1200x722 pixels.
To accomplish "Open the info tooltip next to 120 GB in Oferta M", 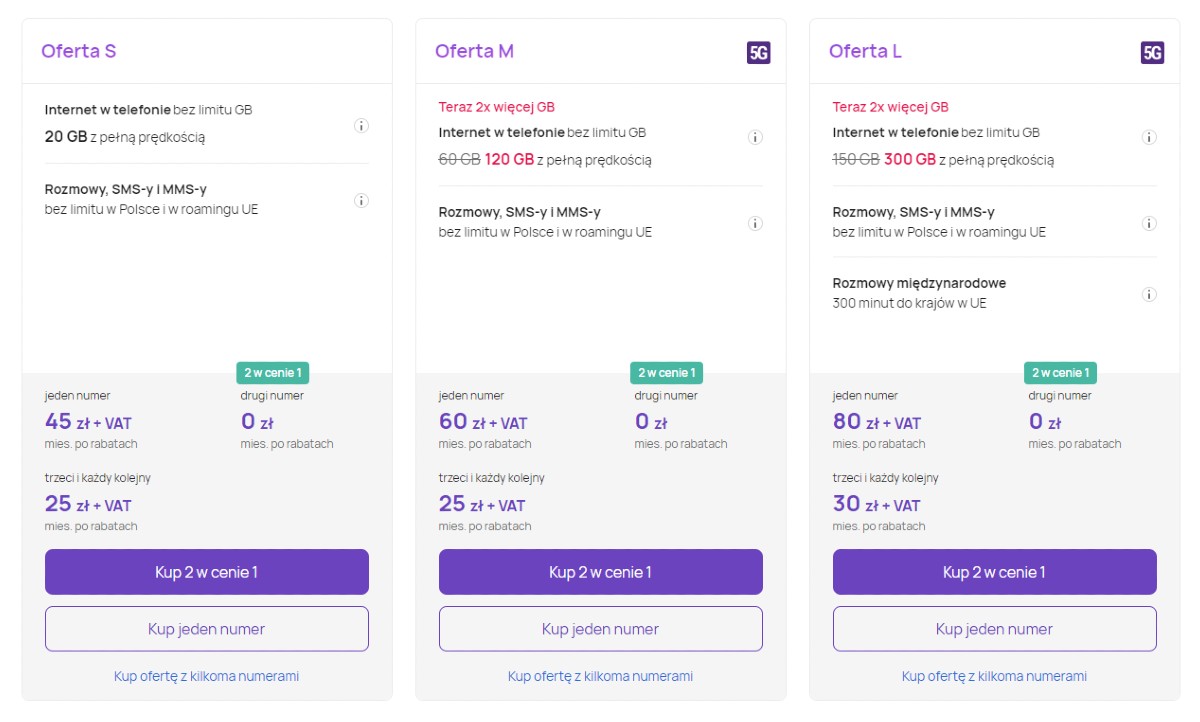I will point(755,137).
